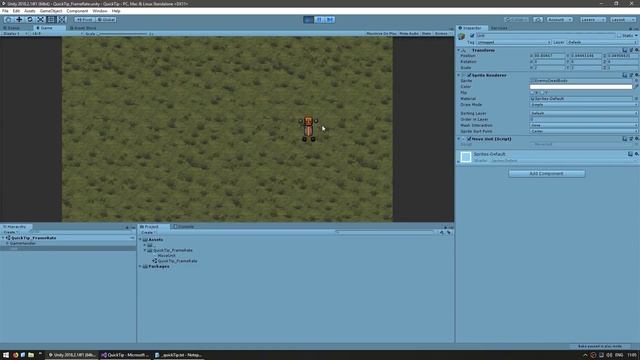Open the Mask Interaction dropdown

584,125
